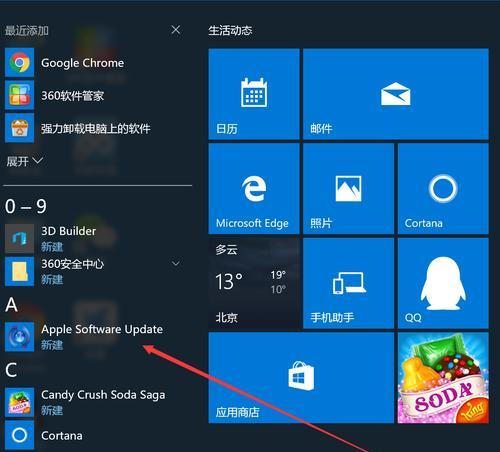Select Cortana in the app list
The width and height of the screenshot is (500, 452).
tap(97, 435)
